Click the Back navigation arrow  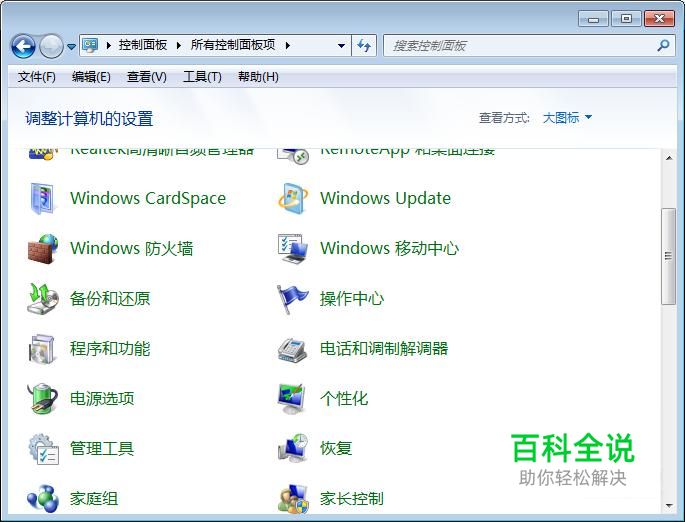23,46
